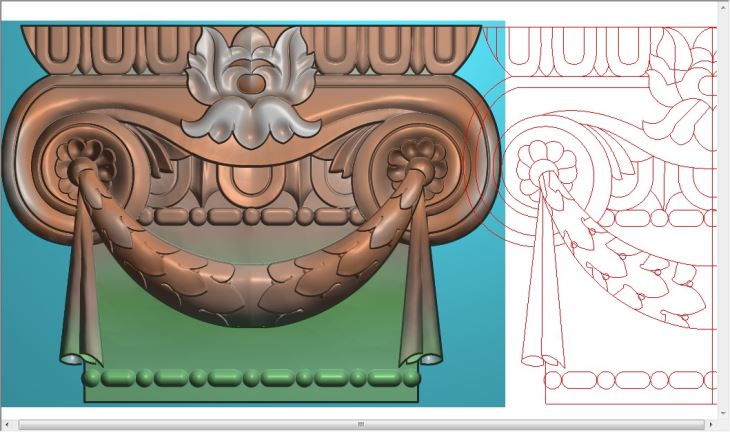Screen dimensions: 730x432
Task: Click the vertical scrollbar up arrow
Action: pos(723,8)
